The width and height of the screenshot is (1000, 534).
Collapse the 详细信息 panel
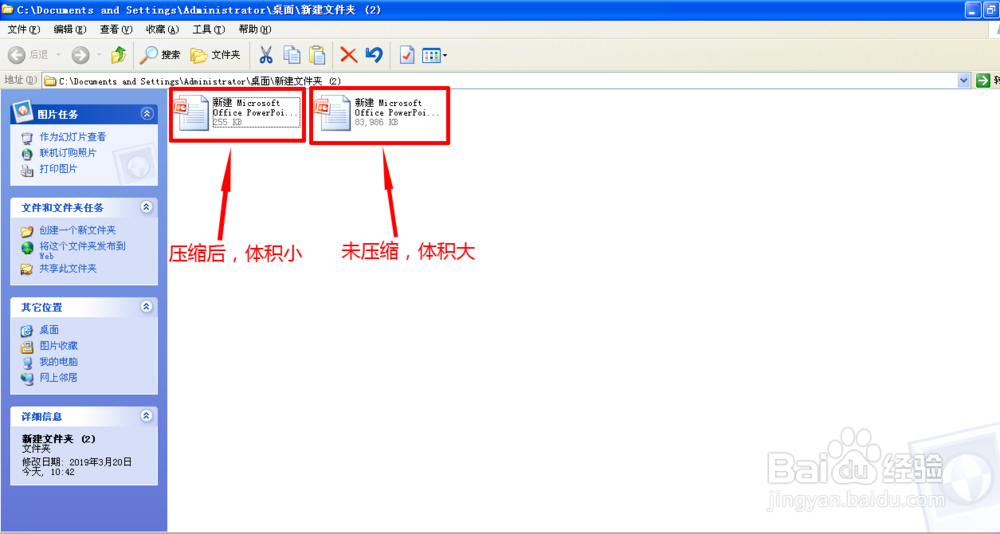point(147,416)
